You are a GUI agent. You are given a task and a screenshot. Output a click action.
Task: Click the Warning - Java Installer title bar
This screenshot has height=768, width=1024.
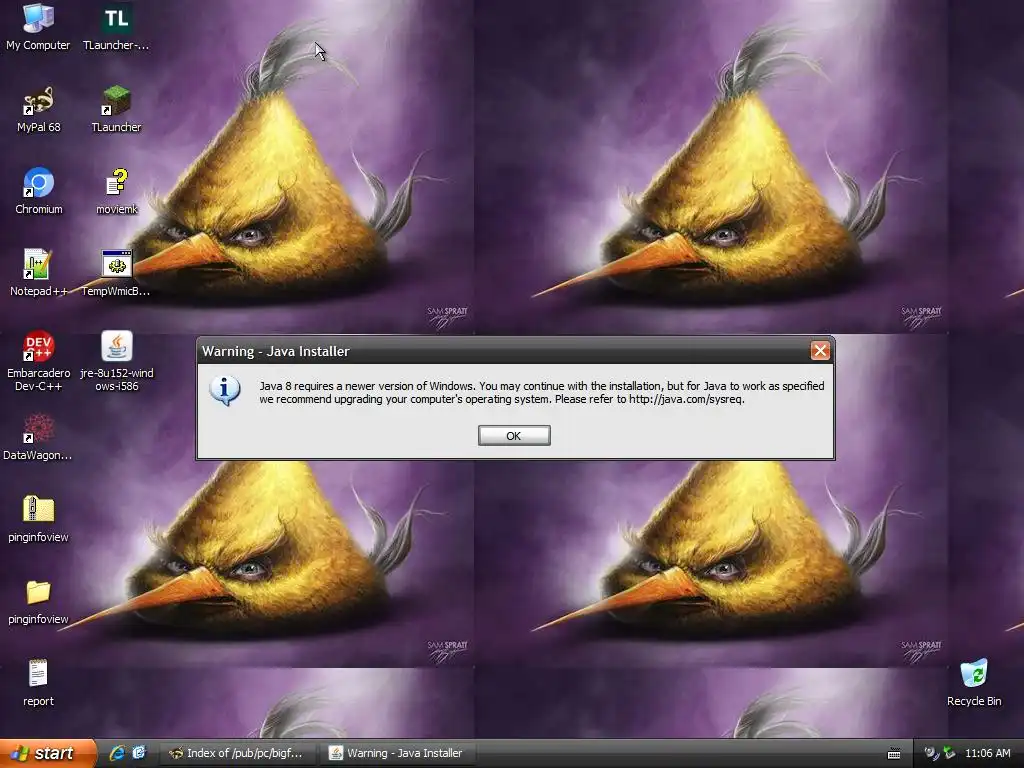pyautogui.click(x=503, y=351)
